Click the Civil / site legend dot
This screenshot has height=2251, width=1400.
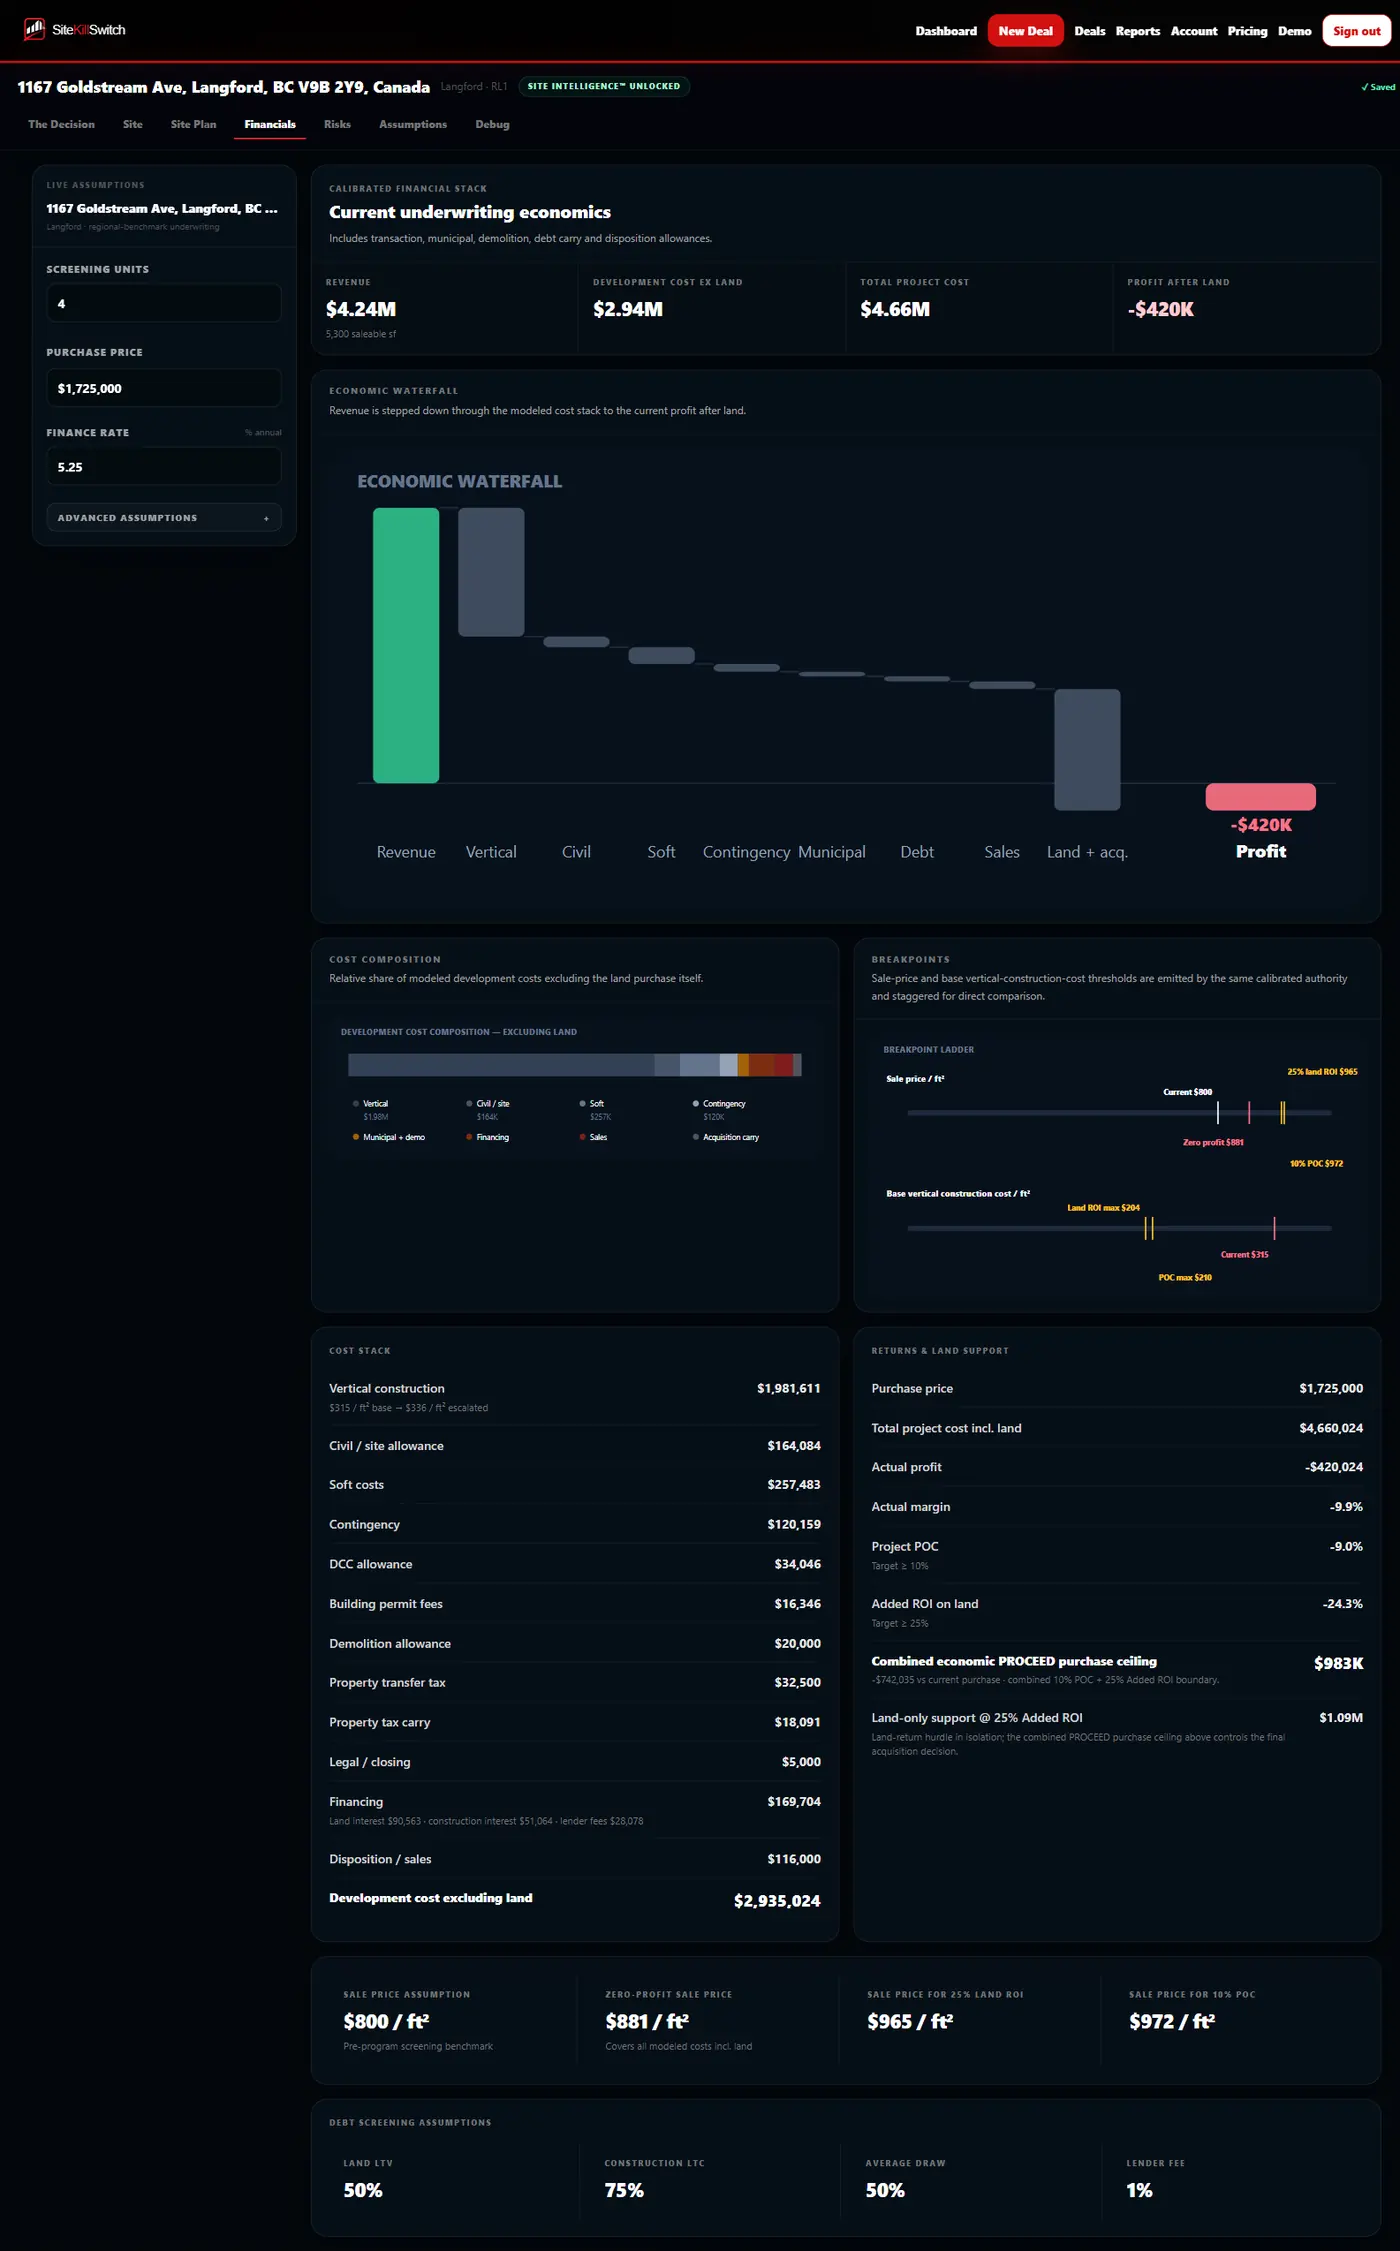(x=469, y=1104)
